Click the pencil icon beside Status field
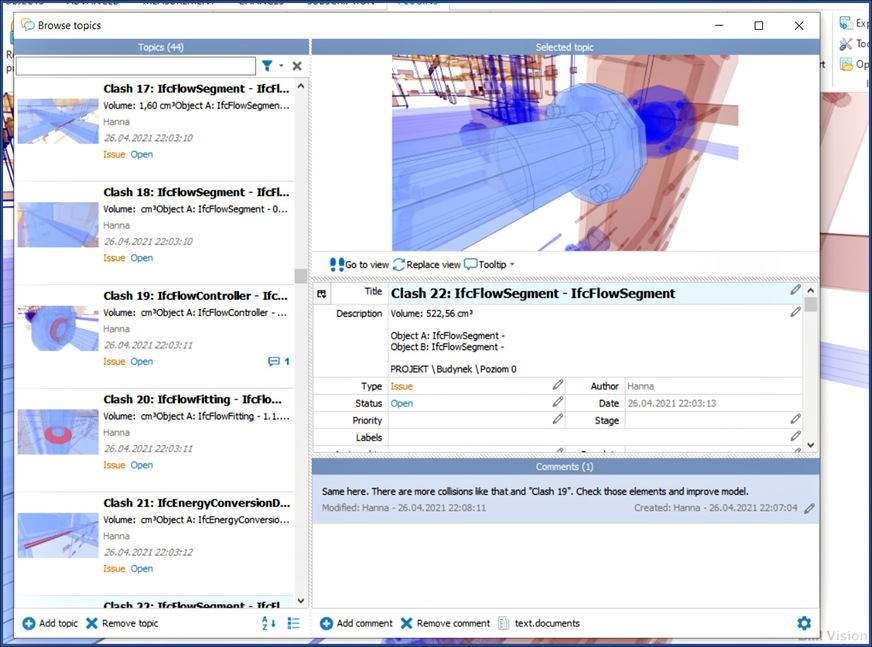Screen dimensions: 872x647 coord(558,403)
